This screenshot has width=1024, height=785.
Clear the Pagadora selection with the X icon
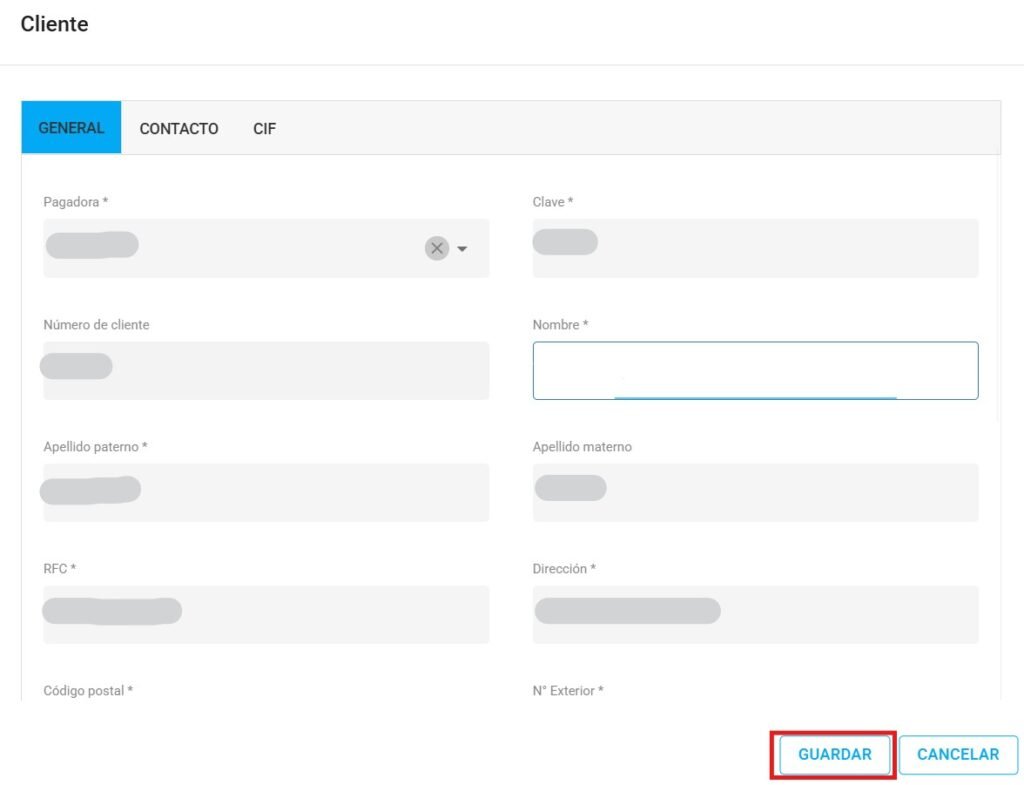point(436,248)
